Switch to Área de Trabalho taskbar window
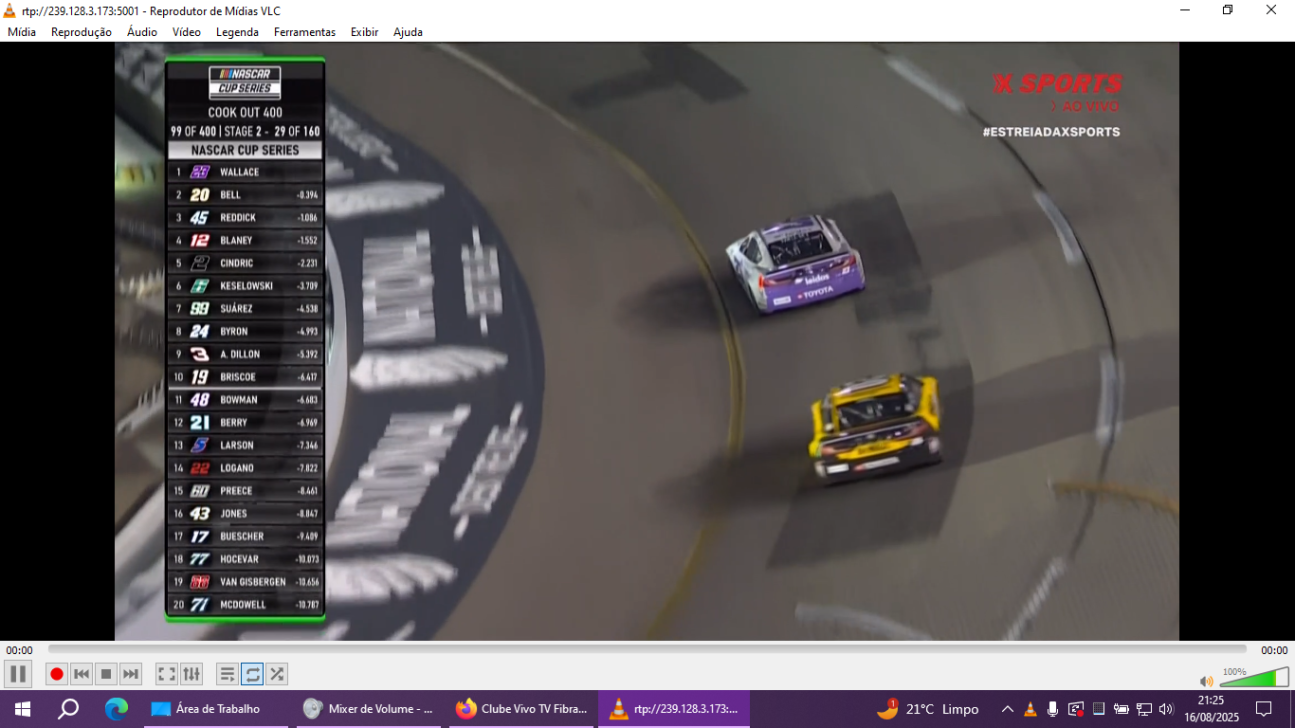 point(216,709)
